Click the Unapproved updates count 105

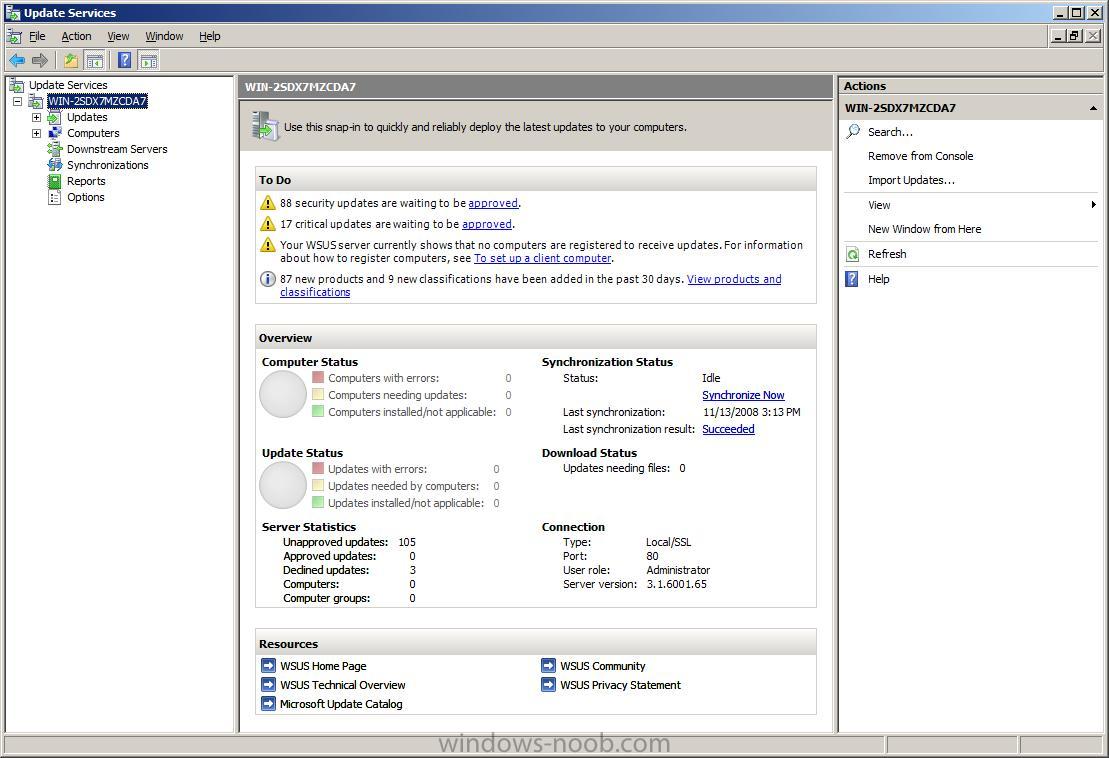407,542
